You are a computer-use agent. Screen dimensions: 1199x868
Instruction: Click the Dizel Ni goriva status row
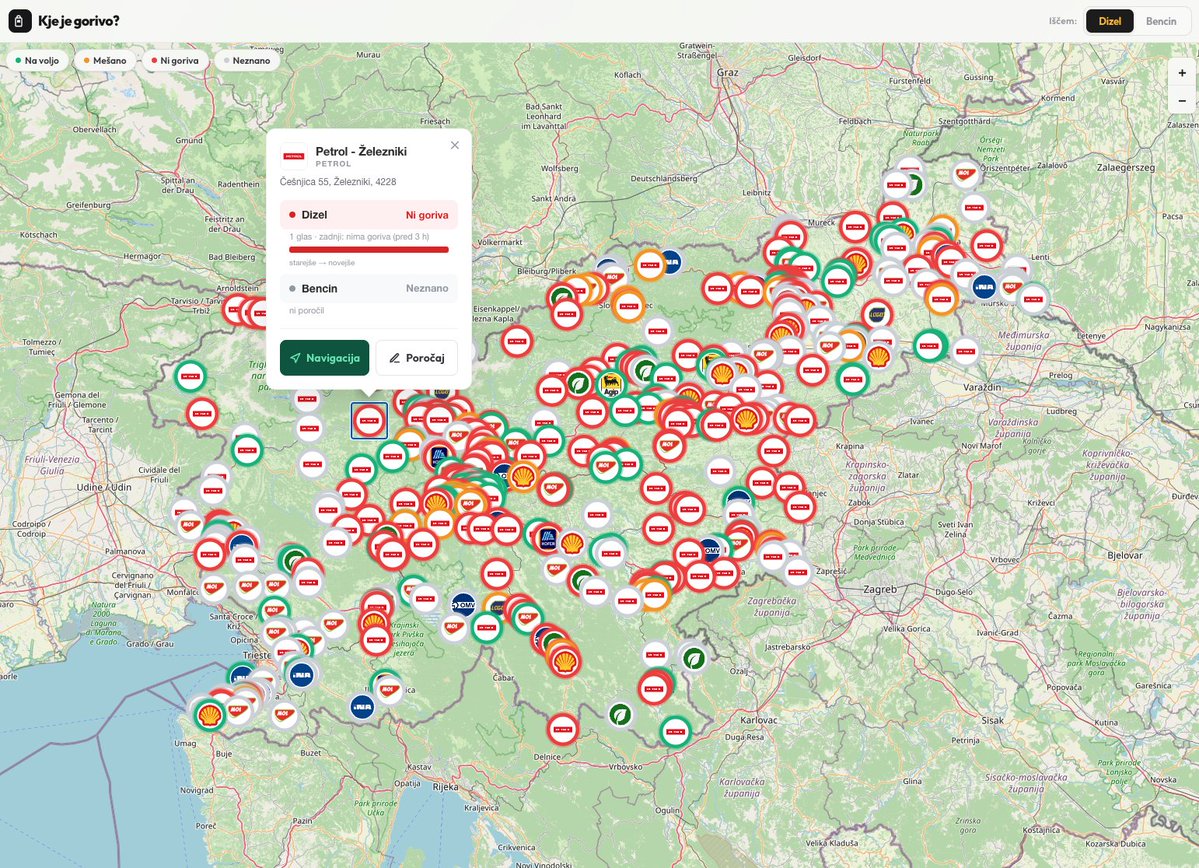[x=369, y=215]
